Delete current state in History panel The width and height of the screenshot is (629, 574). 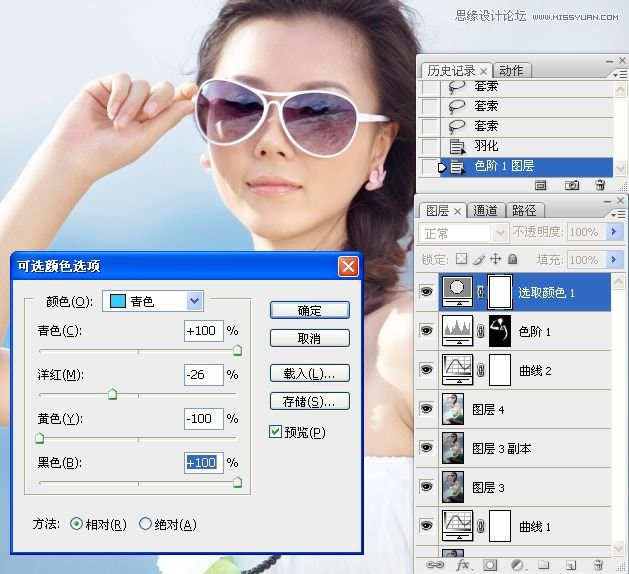click(600, 185)
